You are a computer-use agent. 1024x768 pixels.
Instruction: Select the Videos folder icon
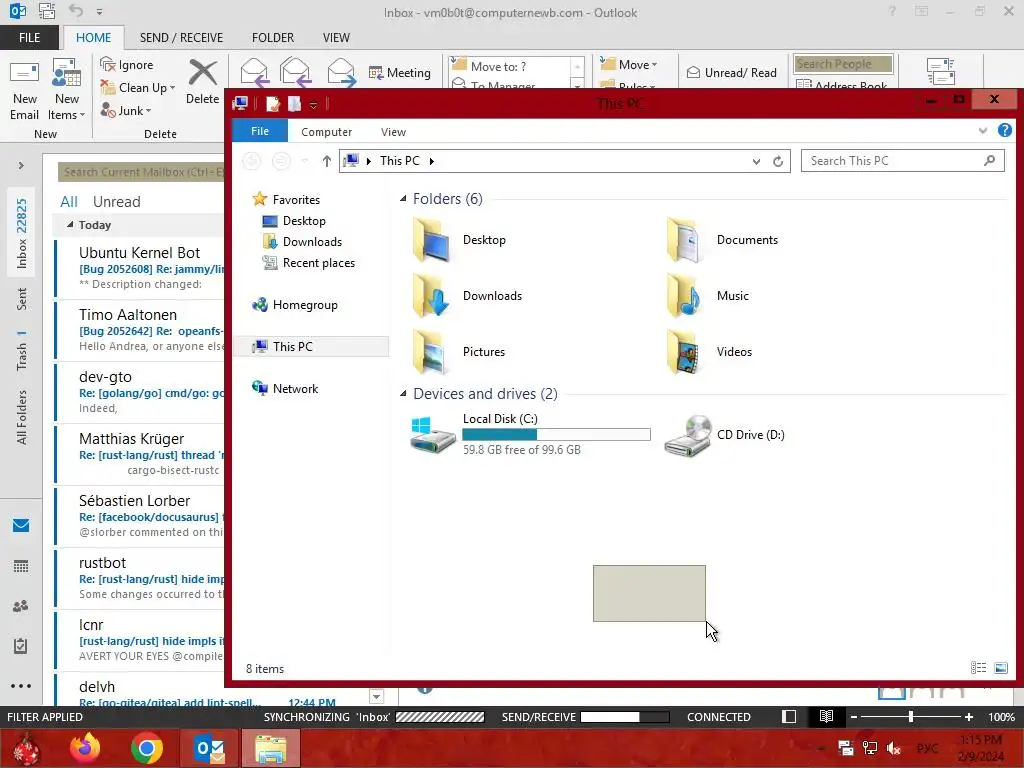(x=684, y=352)
